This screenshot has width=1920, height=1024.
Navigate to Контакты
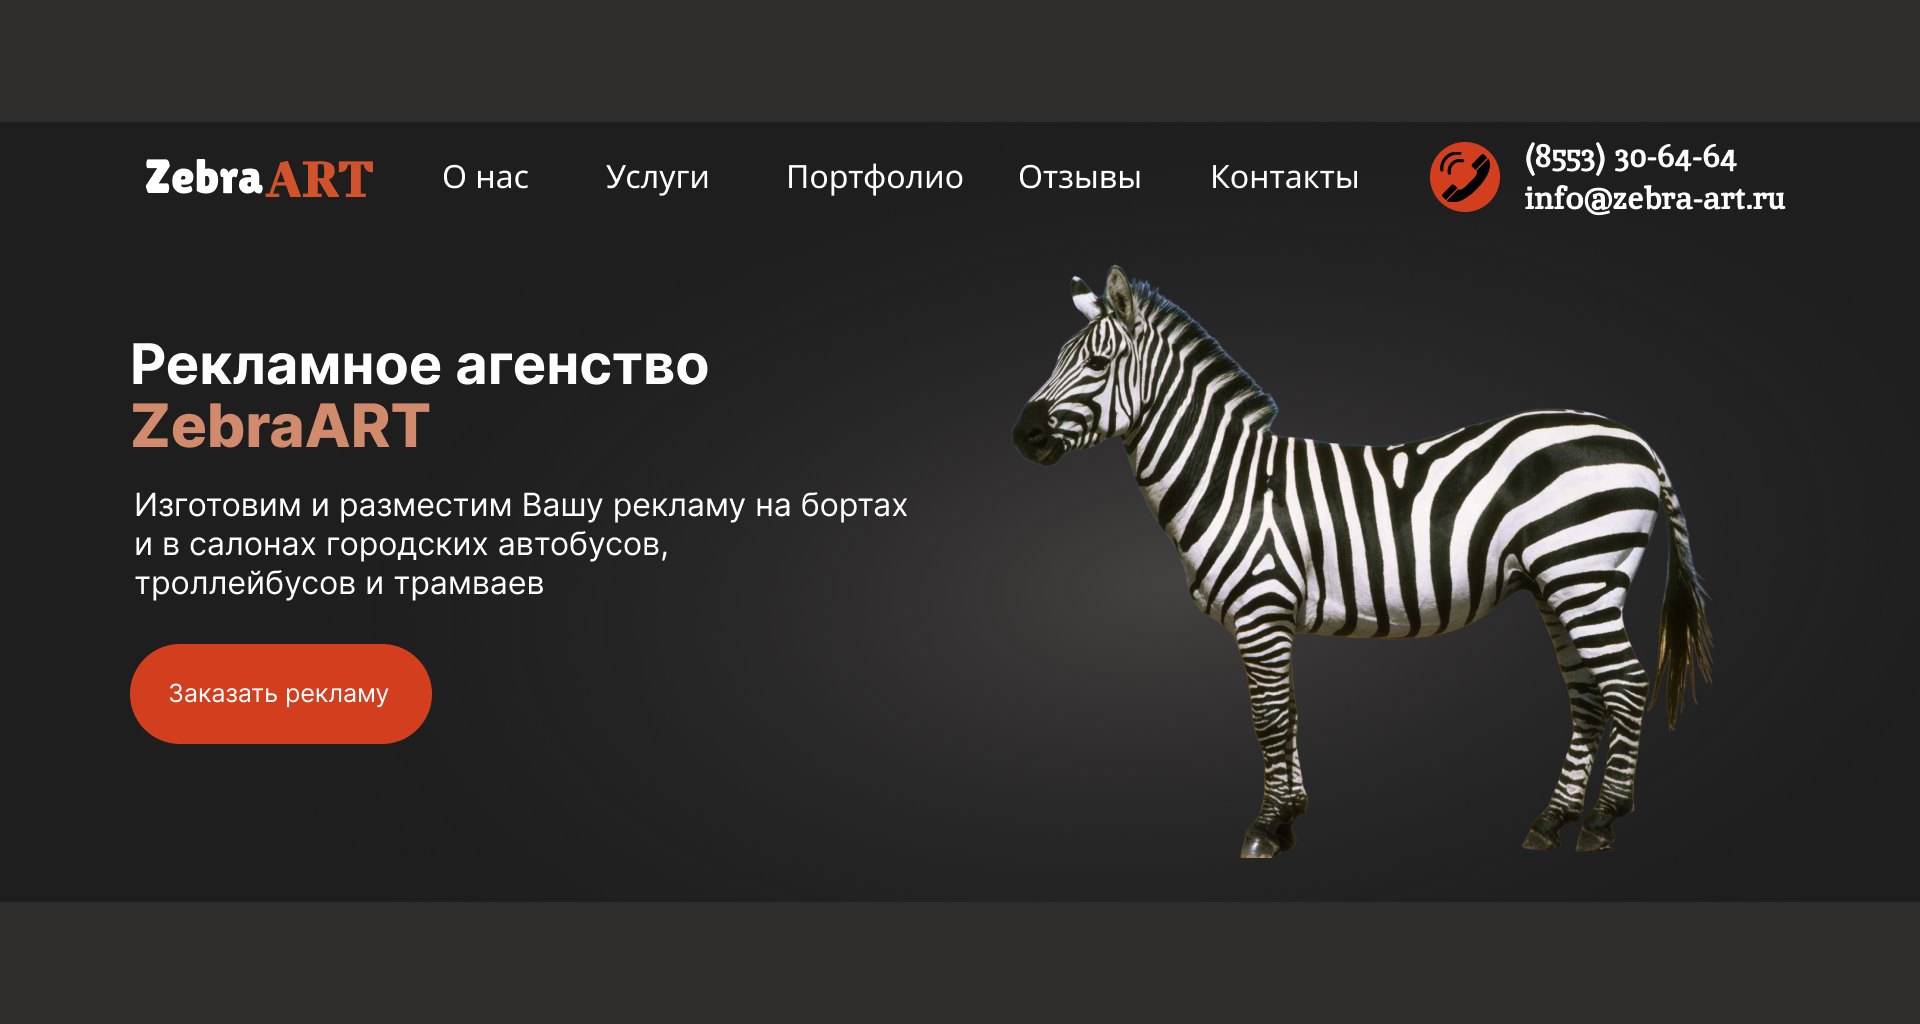coord(1285,177)
